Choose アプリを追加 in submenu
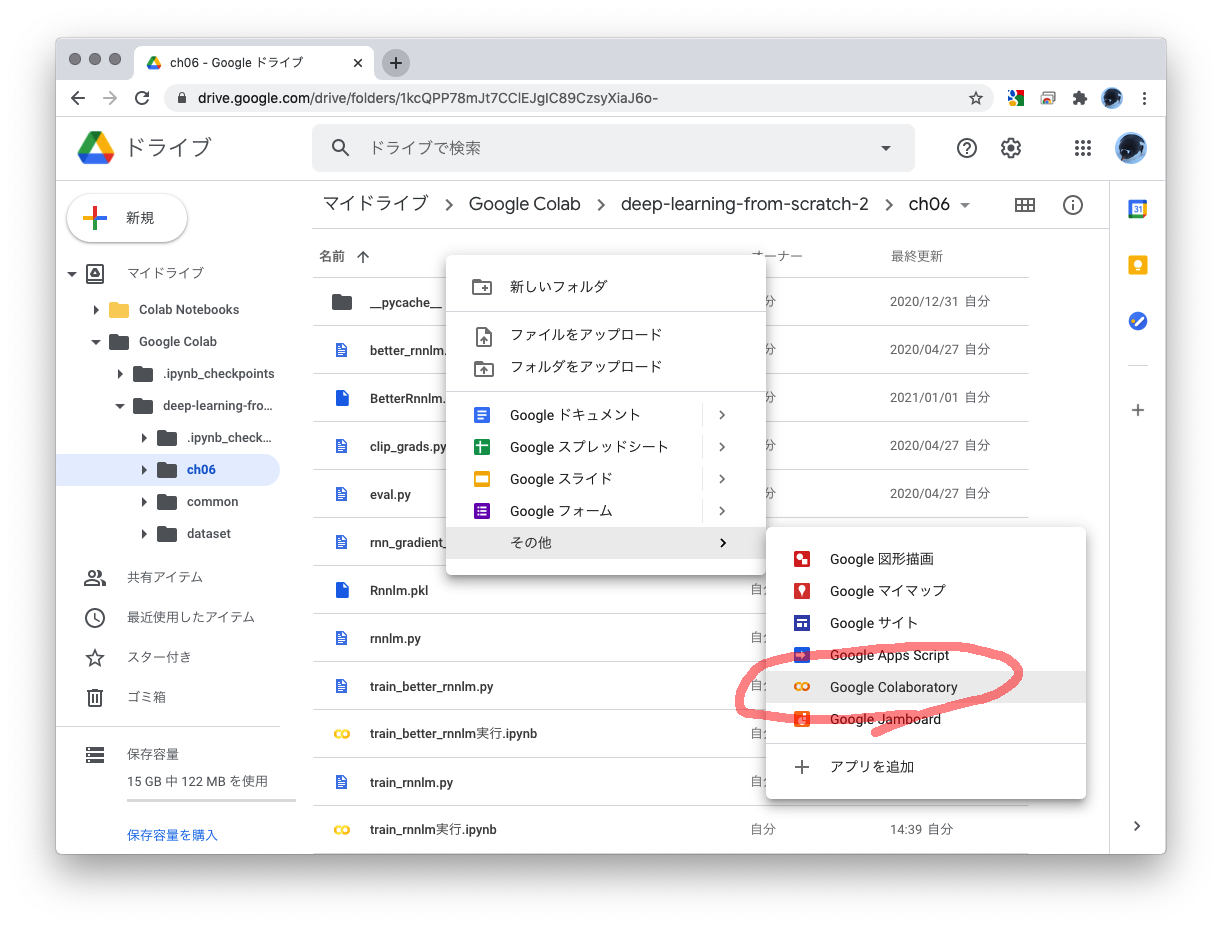The height and width of the screenshot is (928, 1222). pyautogui.click(x=926, y=767)
